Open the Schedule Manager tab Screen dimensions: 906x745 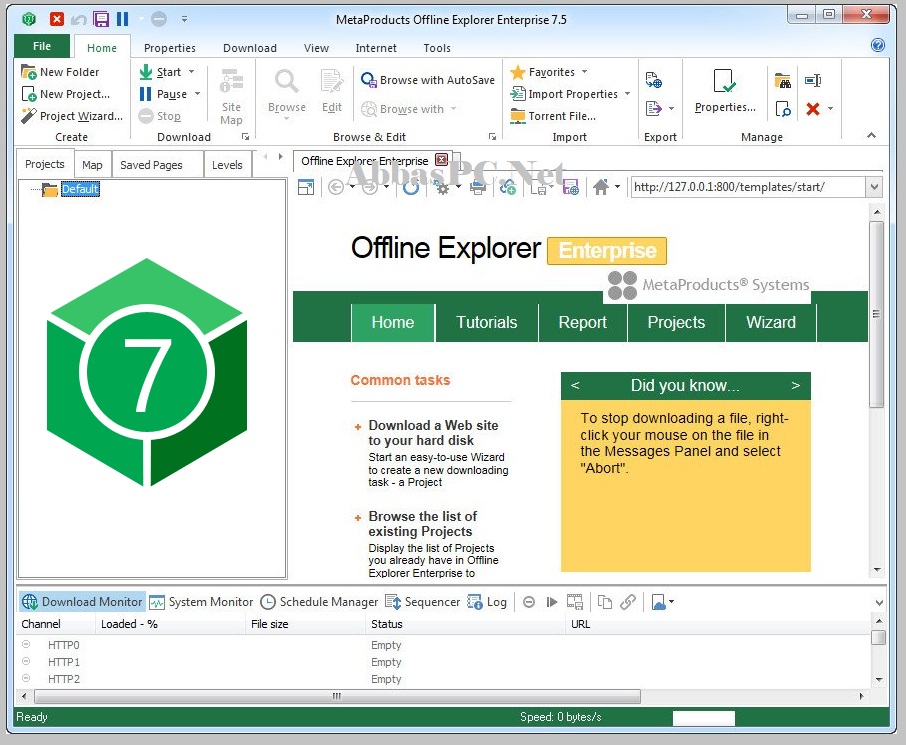319,602
